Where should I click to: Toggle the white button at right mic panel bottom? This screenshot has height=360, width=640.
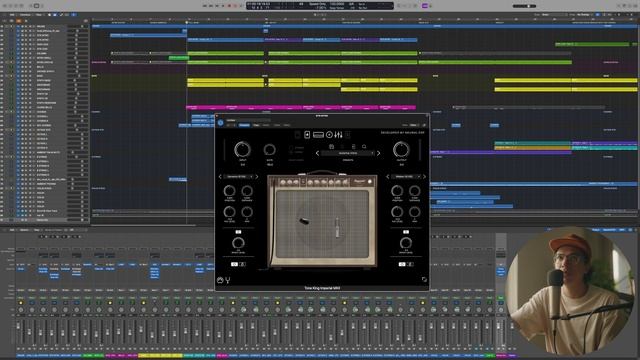point(402,264)
